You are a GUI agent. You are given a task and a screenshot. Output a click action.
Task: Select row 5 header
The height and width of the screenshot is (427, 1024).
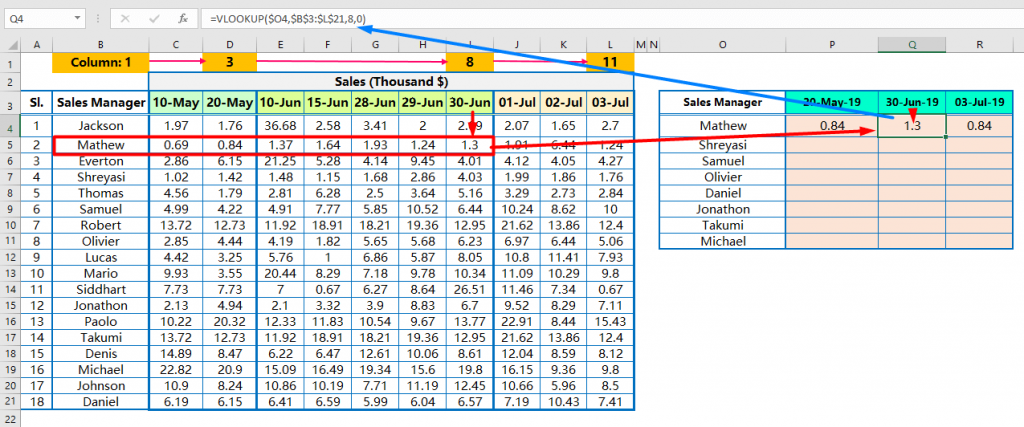point(11,144)
